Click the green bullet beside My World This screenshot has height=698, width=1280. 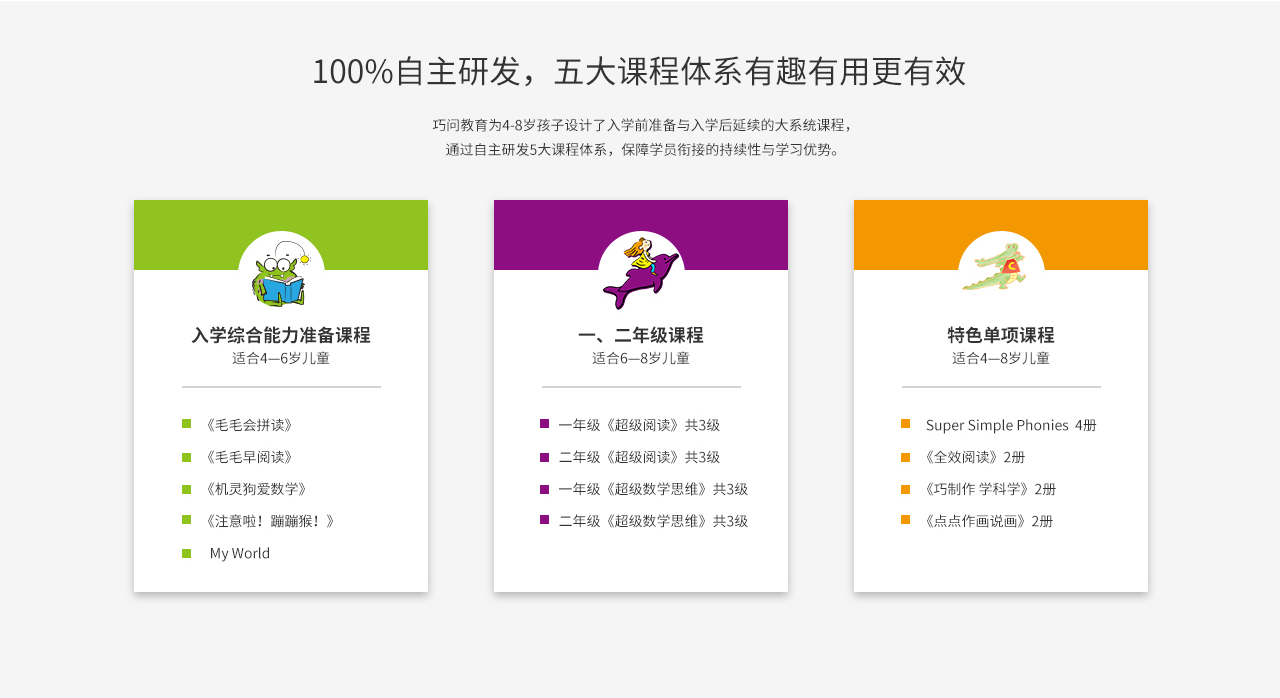[186, 553]
